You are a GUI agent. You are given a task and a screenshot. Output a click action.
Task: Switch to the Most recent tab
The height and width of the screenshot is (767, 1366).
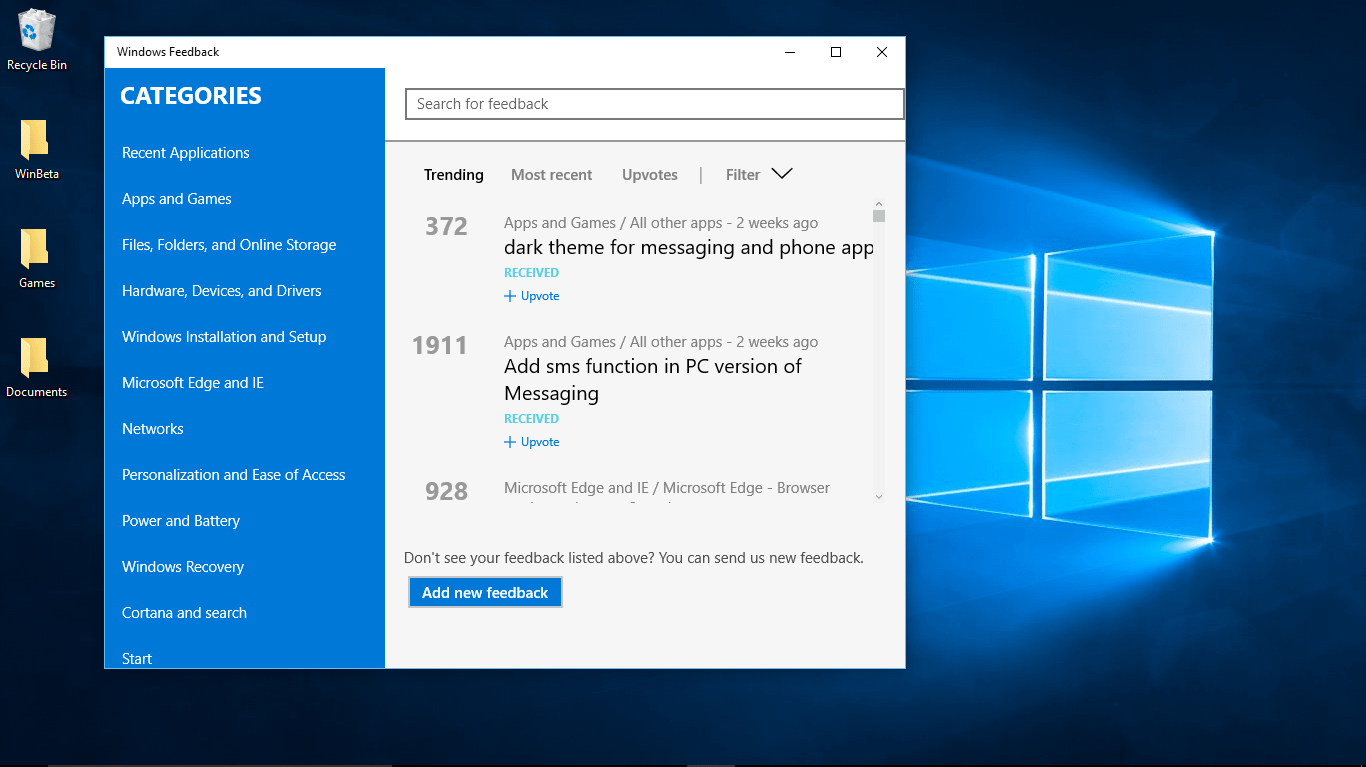[551, 175]
